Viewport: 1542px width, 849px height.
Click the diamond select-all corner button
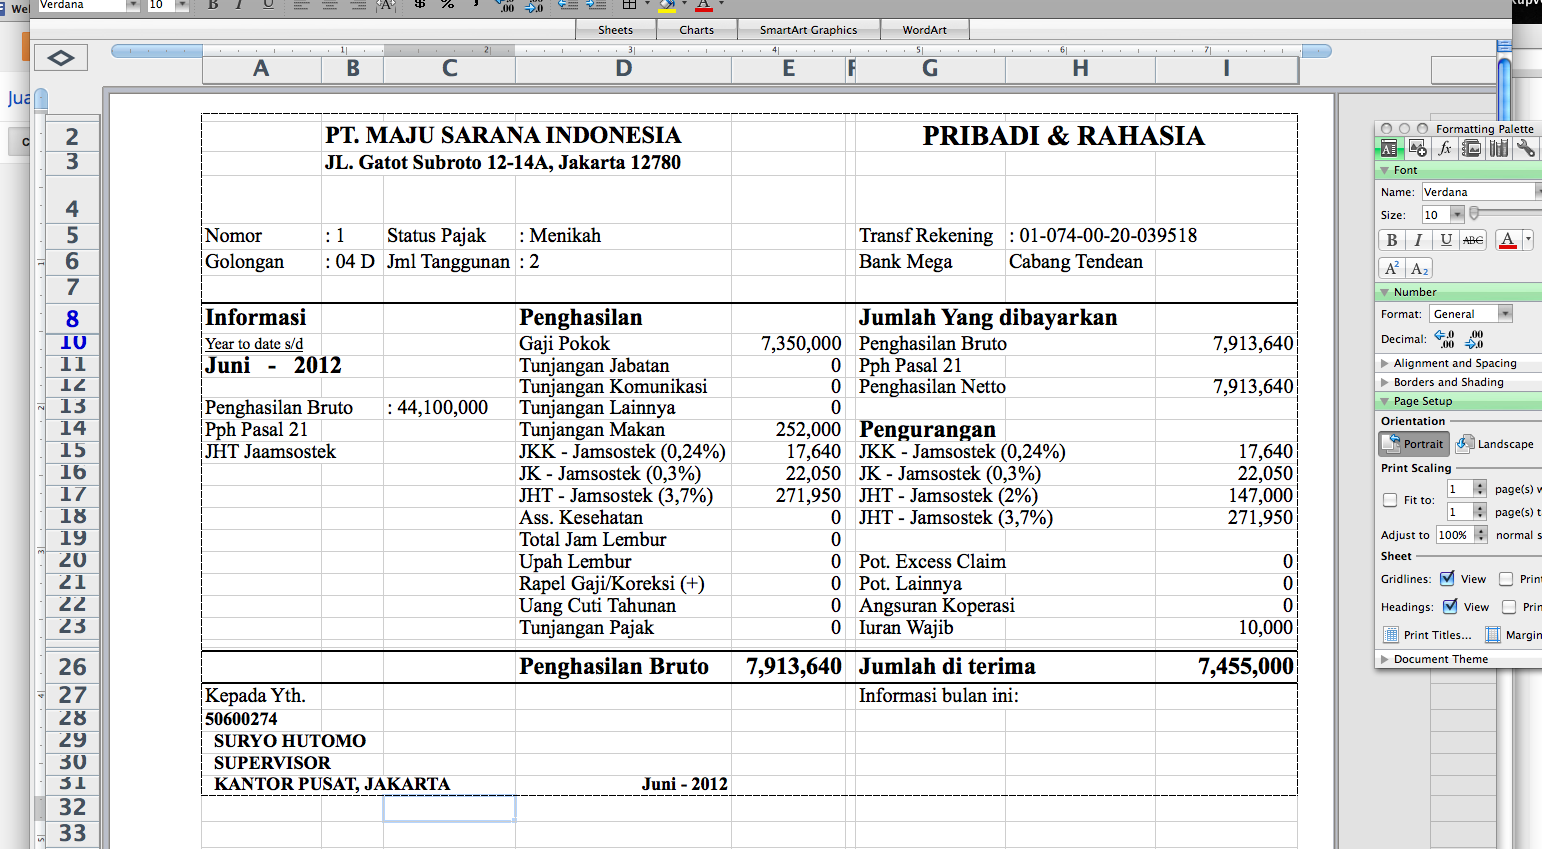pyautogui.click(x=60, y=58)
